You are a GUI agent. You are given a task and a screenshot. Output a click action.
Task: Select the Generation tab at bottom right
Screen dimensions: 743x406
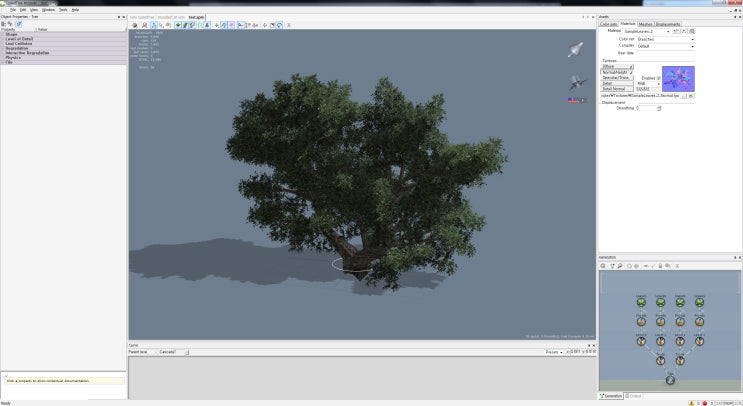tap(611, 396)
